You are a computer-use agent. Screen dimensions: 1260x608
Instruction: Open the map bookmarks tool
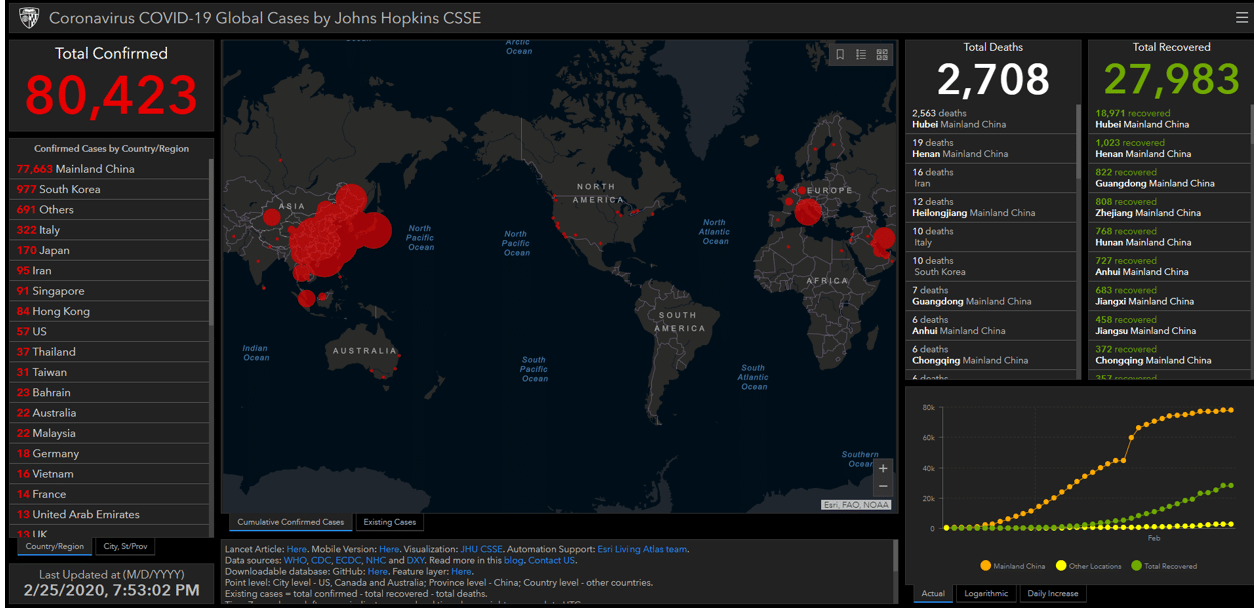840,55
